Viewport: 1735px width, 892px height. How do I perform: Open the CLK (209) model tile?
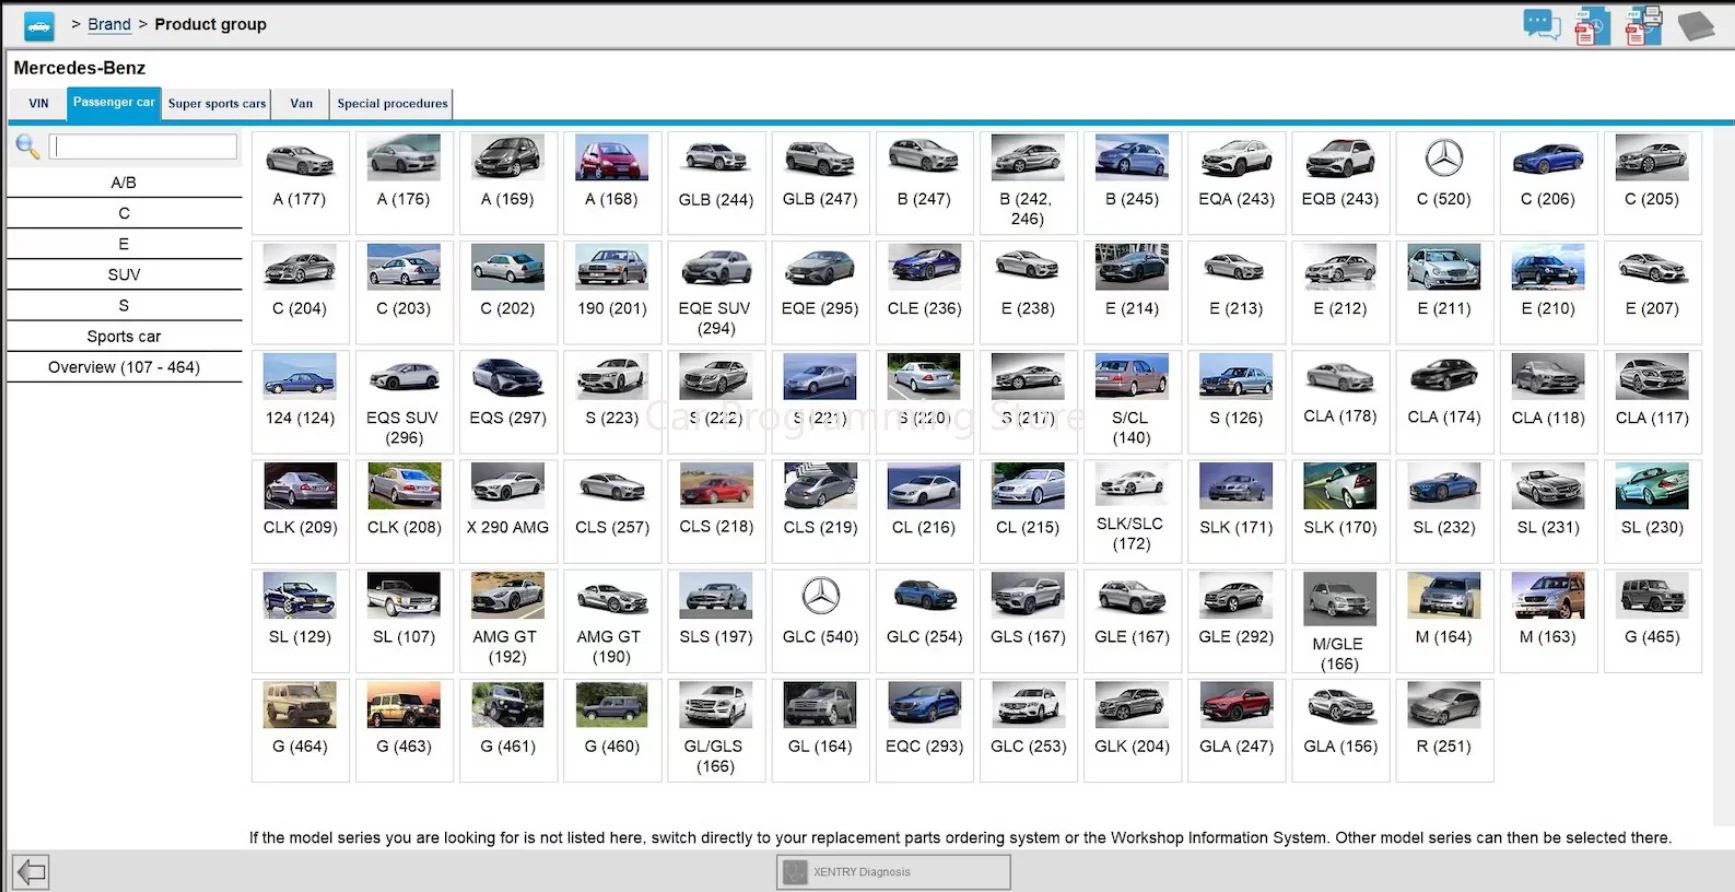300,511
